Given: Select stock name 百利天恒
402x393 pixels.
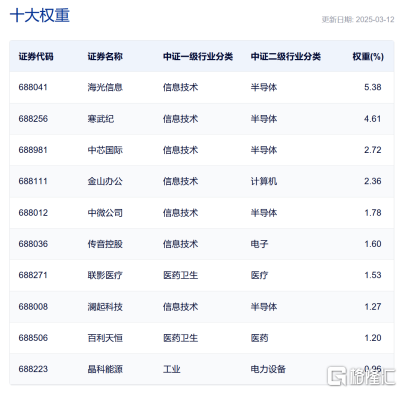Looking at the screenshot, I should (105, 338).
